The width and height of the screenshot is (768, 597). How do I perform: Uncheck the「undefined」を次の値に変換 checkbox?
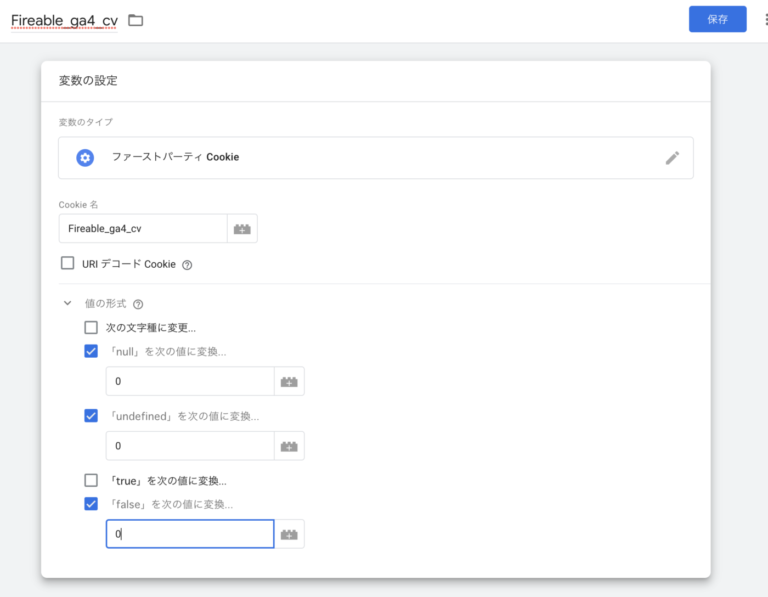point(92,415)
